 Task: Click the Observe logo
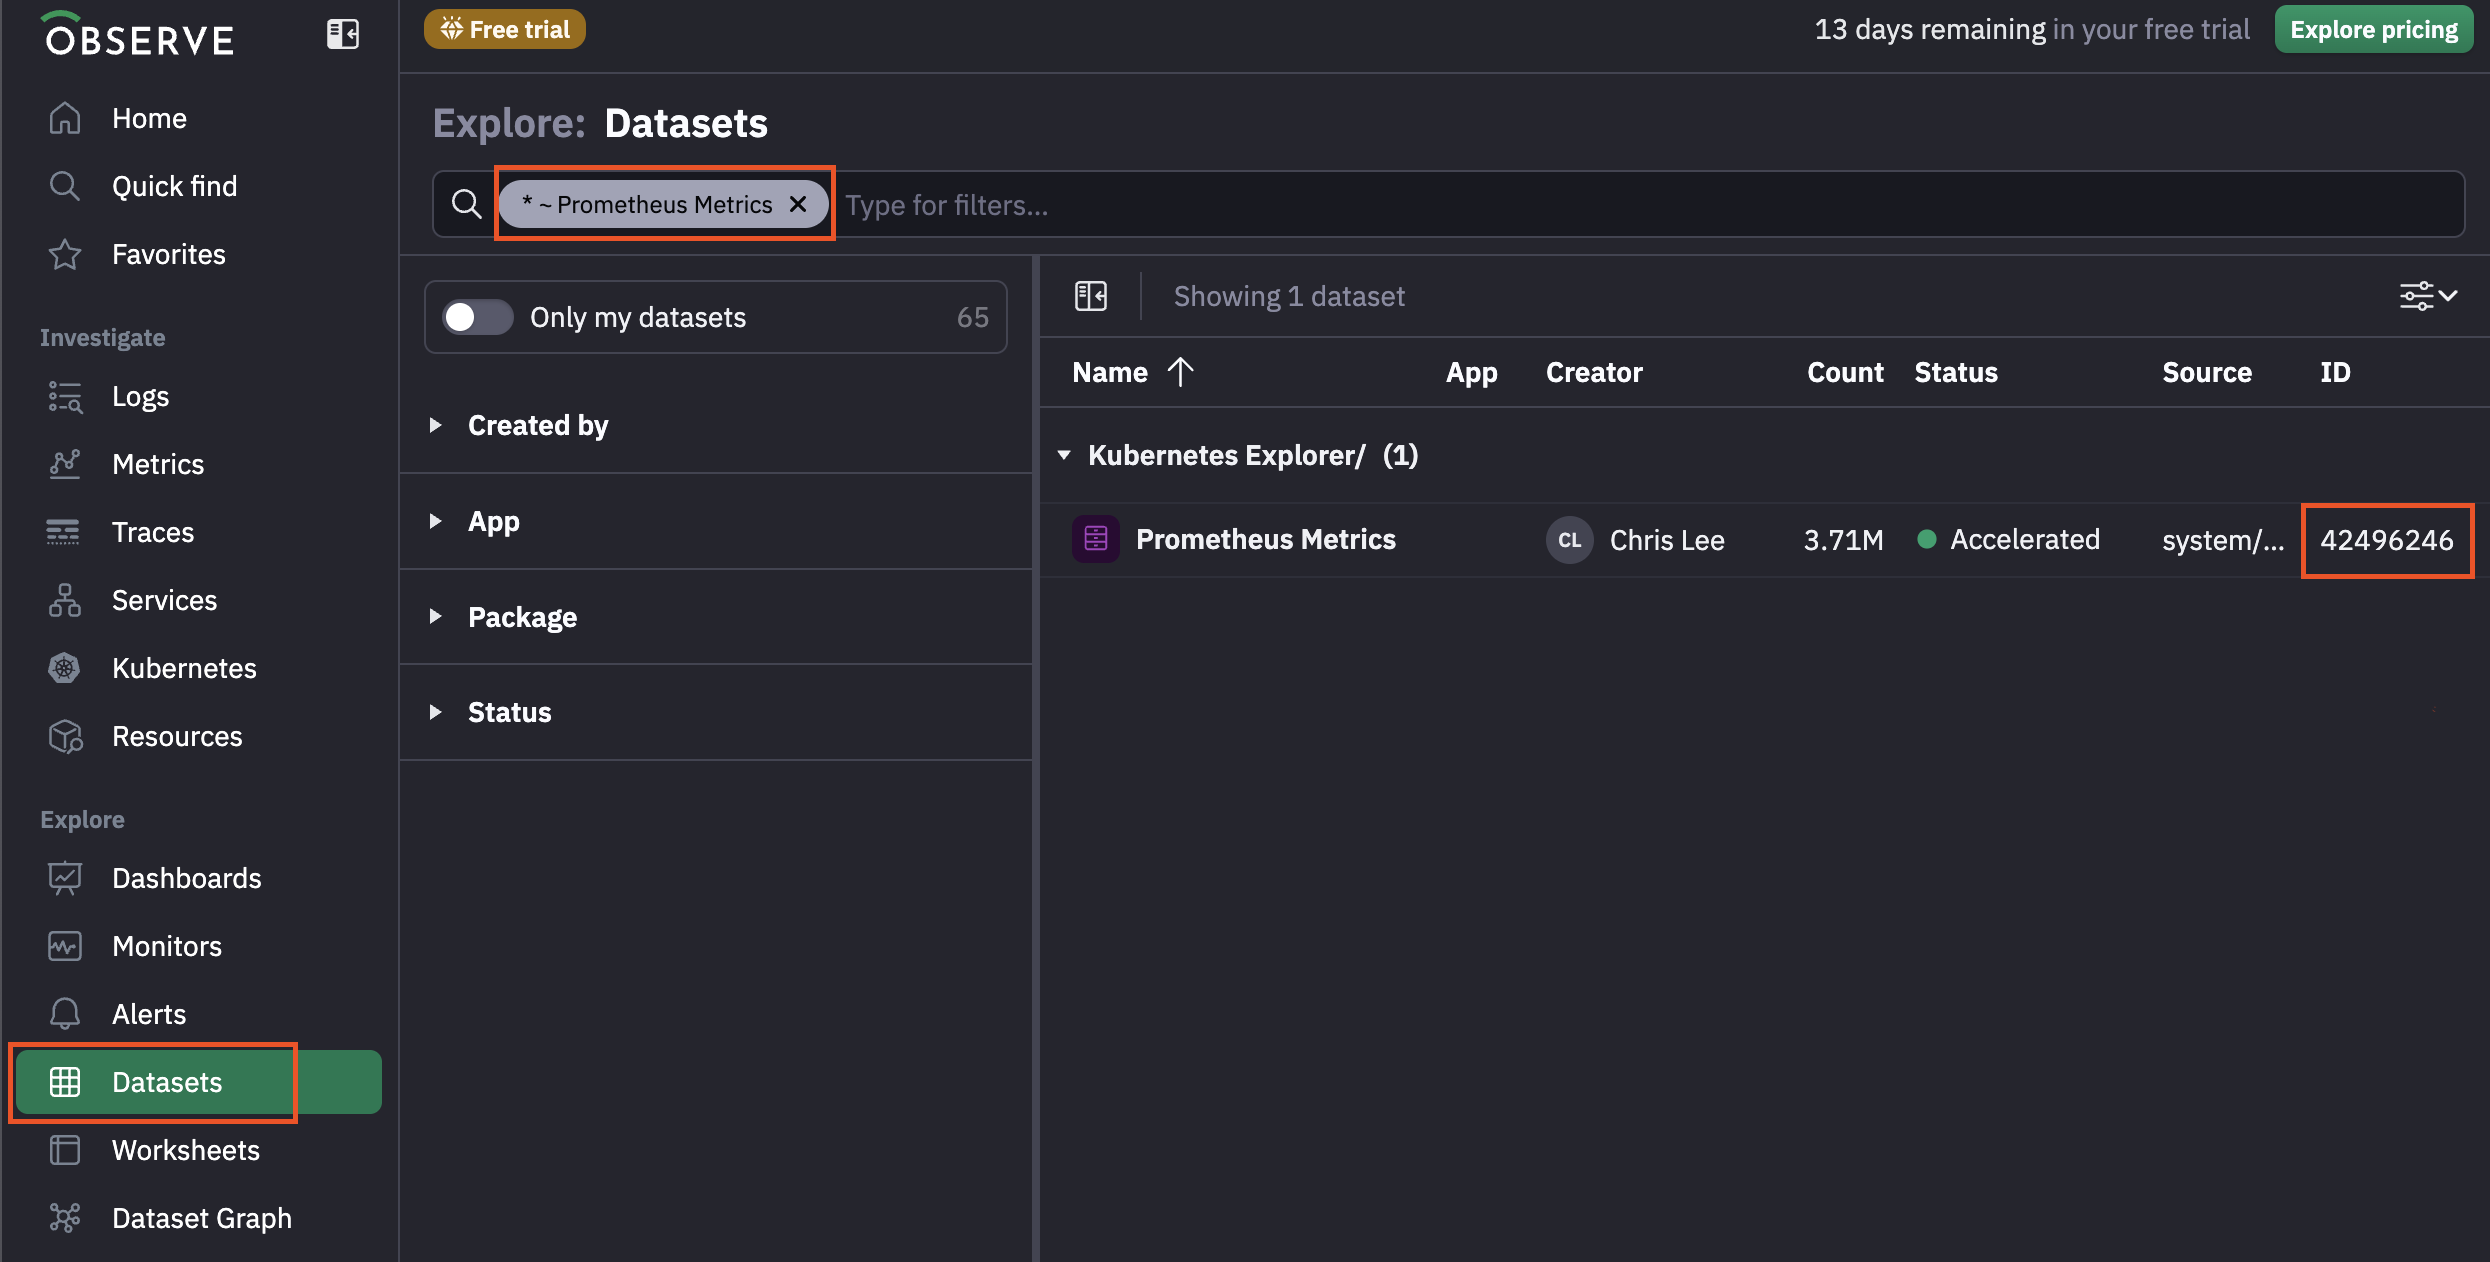point(139,35)
